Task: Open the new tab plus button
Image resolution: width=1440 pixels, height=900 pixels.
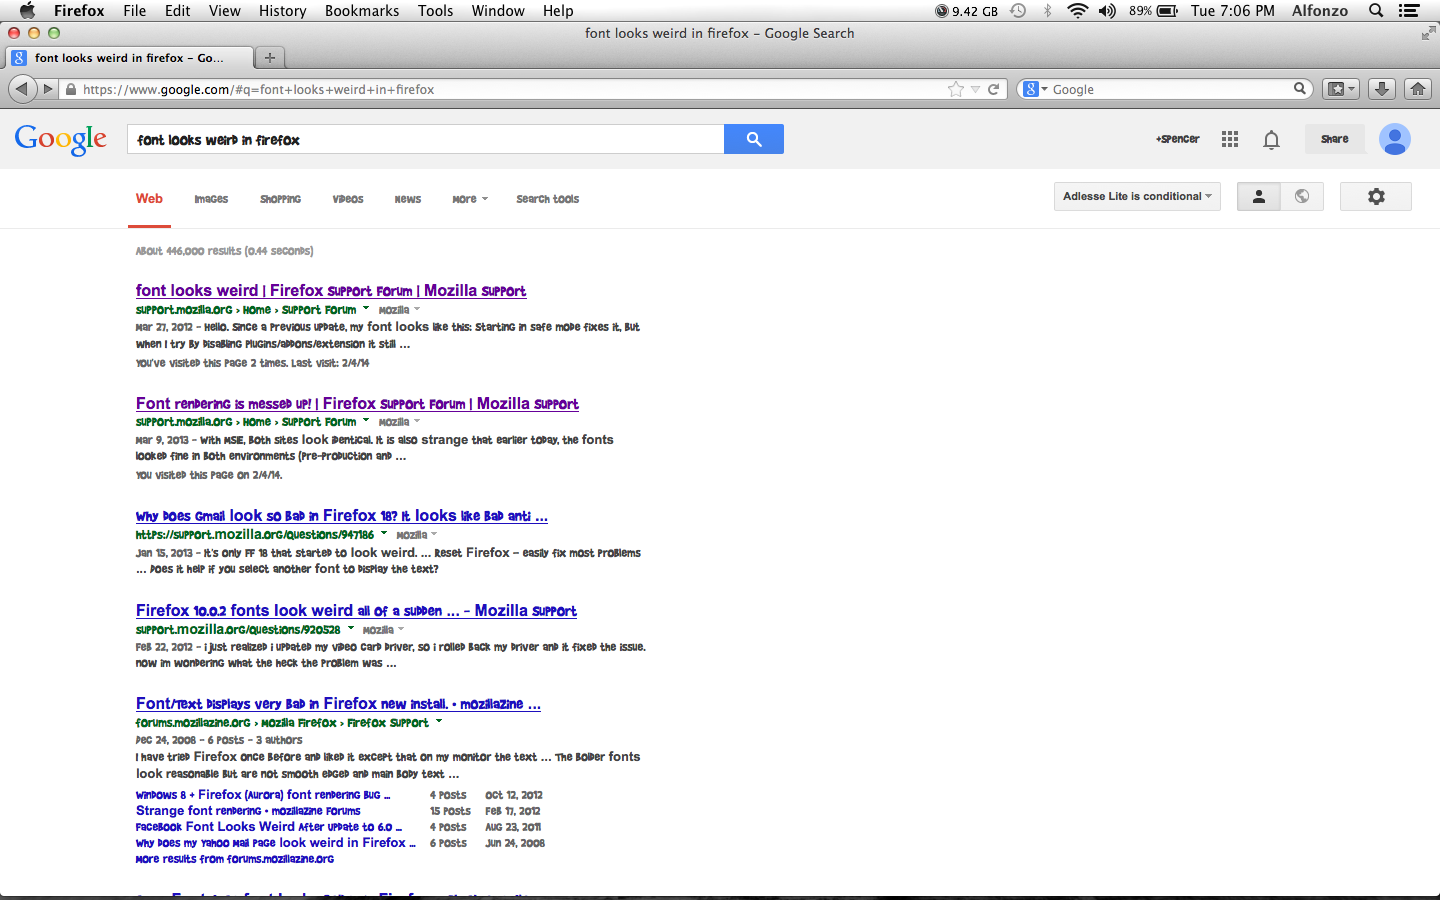Action: pos(269,58)
